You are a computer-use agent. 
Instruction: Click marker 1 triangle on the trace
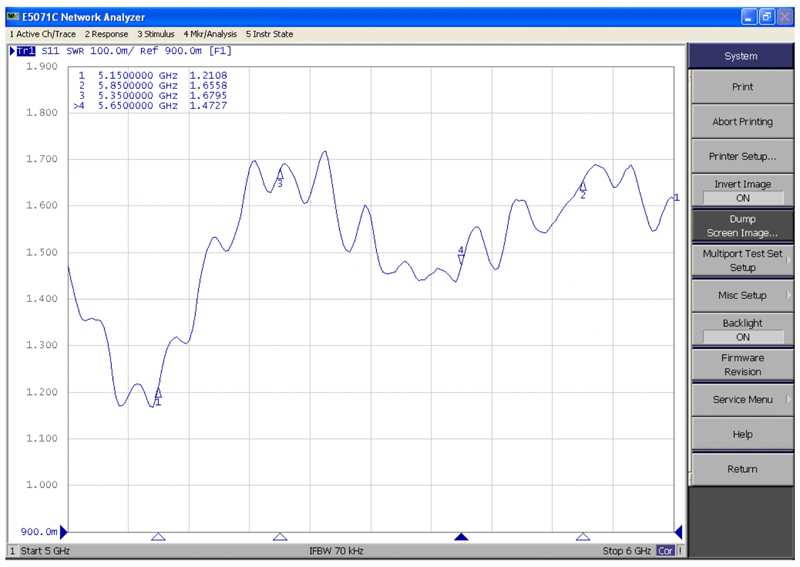pyautogui.click(x=158, y=393)
